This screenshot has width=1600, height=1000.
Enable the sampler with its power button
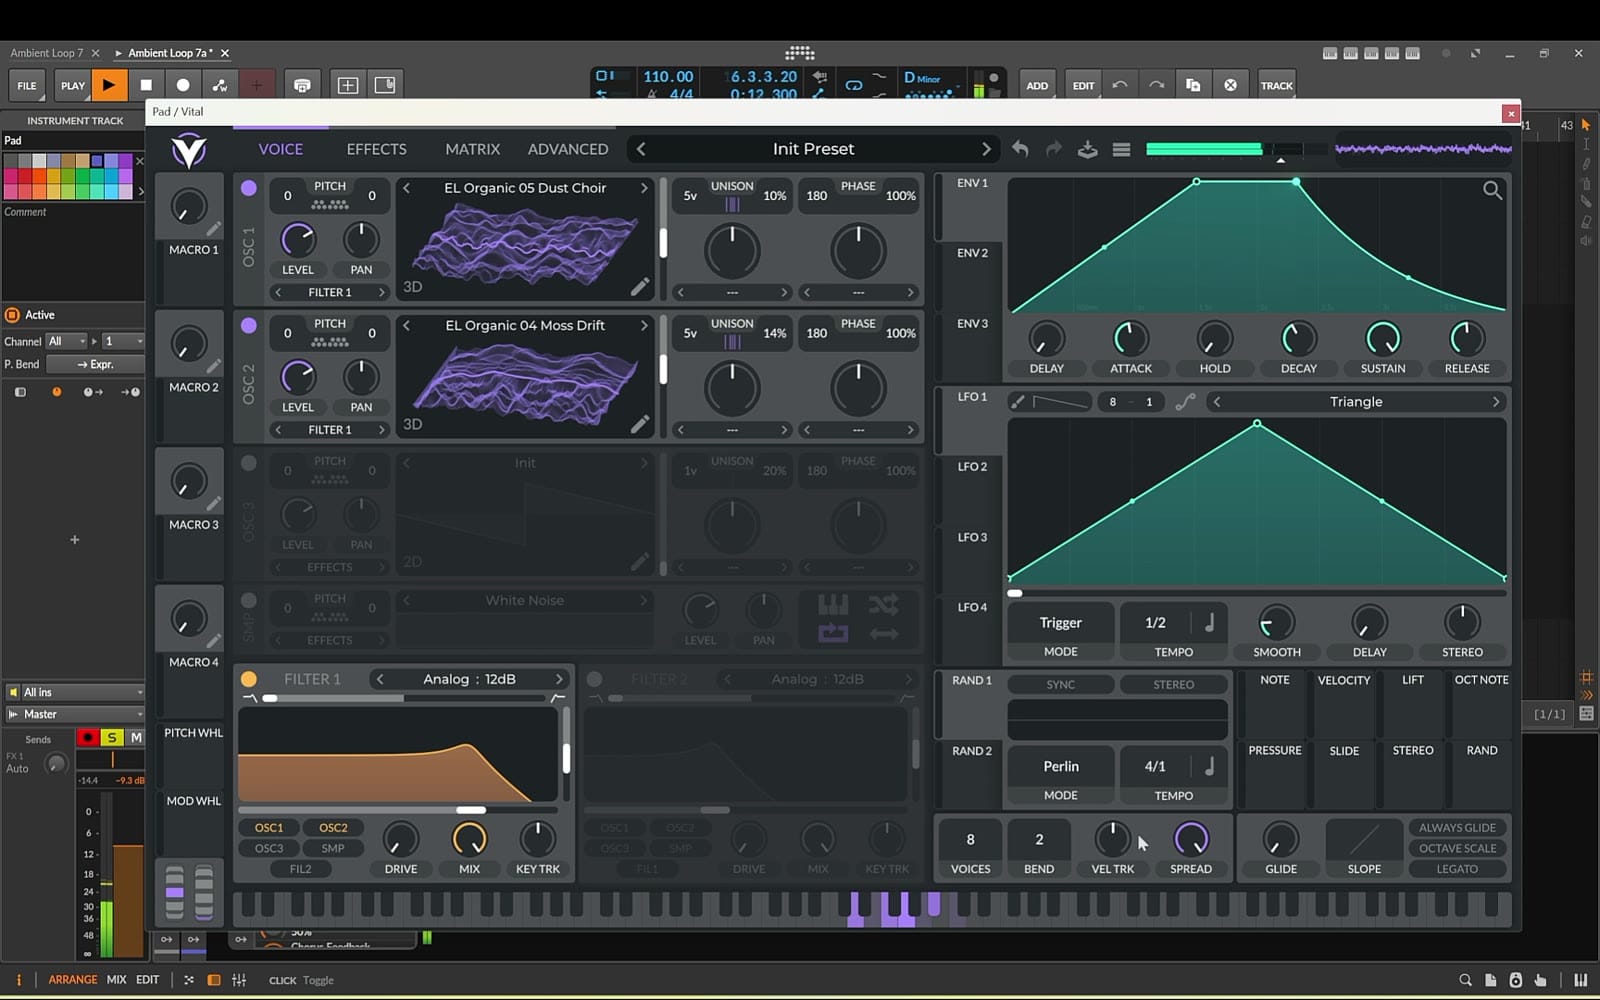(249, 600)
